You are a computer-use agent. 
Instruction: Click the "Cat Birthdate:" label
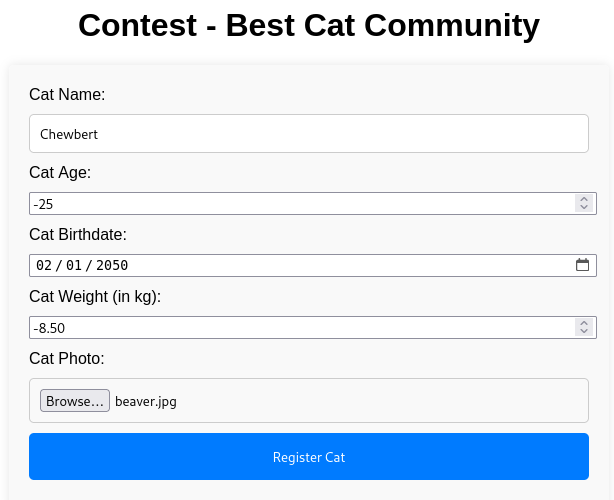coord(78,234)
